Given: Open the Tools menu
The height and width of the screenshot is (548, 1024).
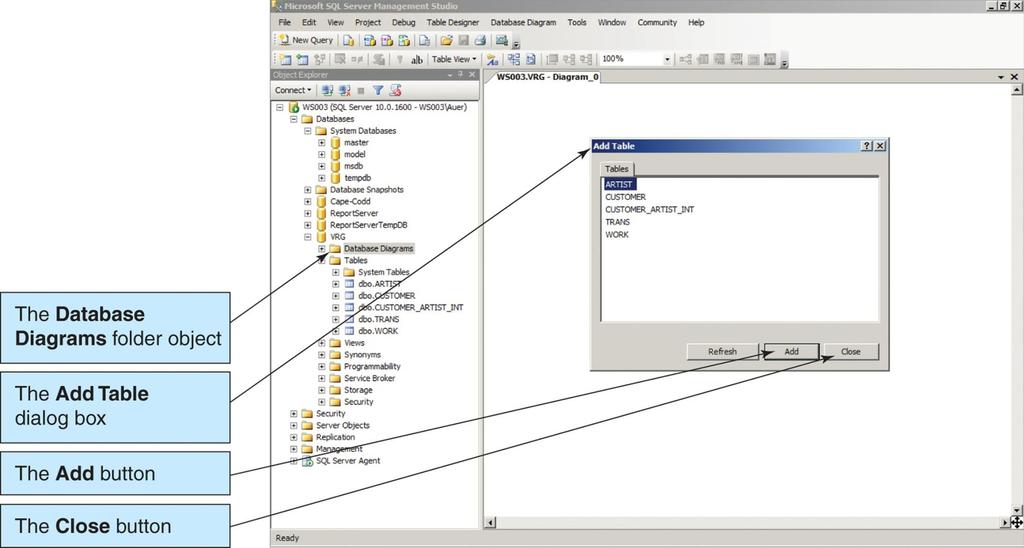Looking at the screenshot, I should point(577,22).
